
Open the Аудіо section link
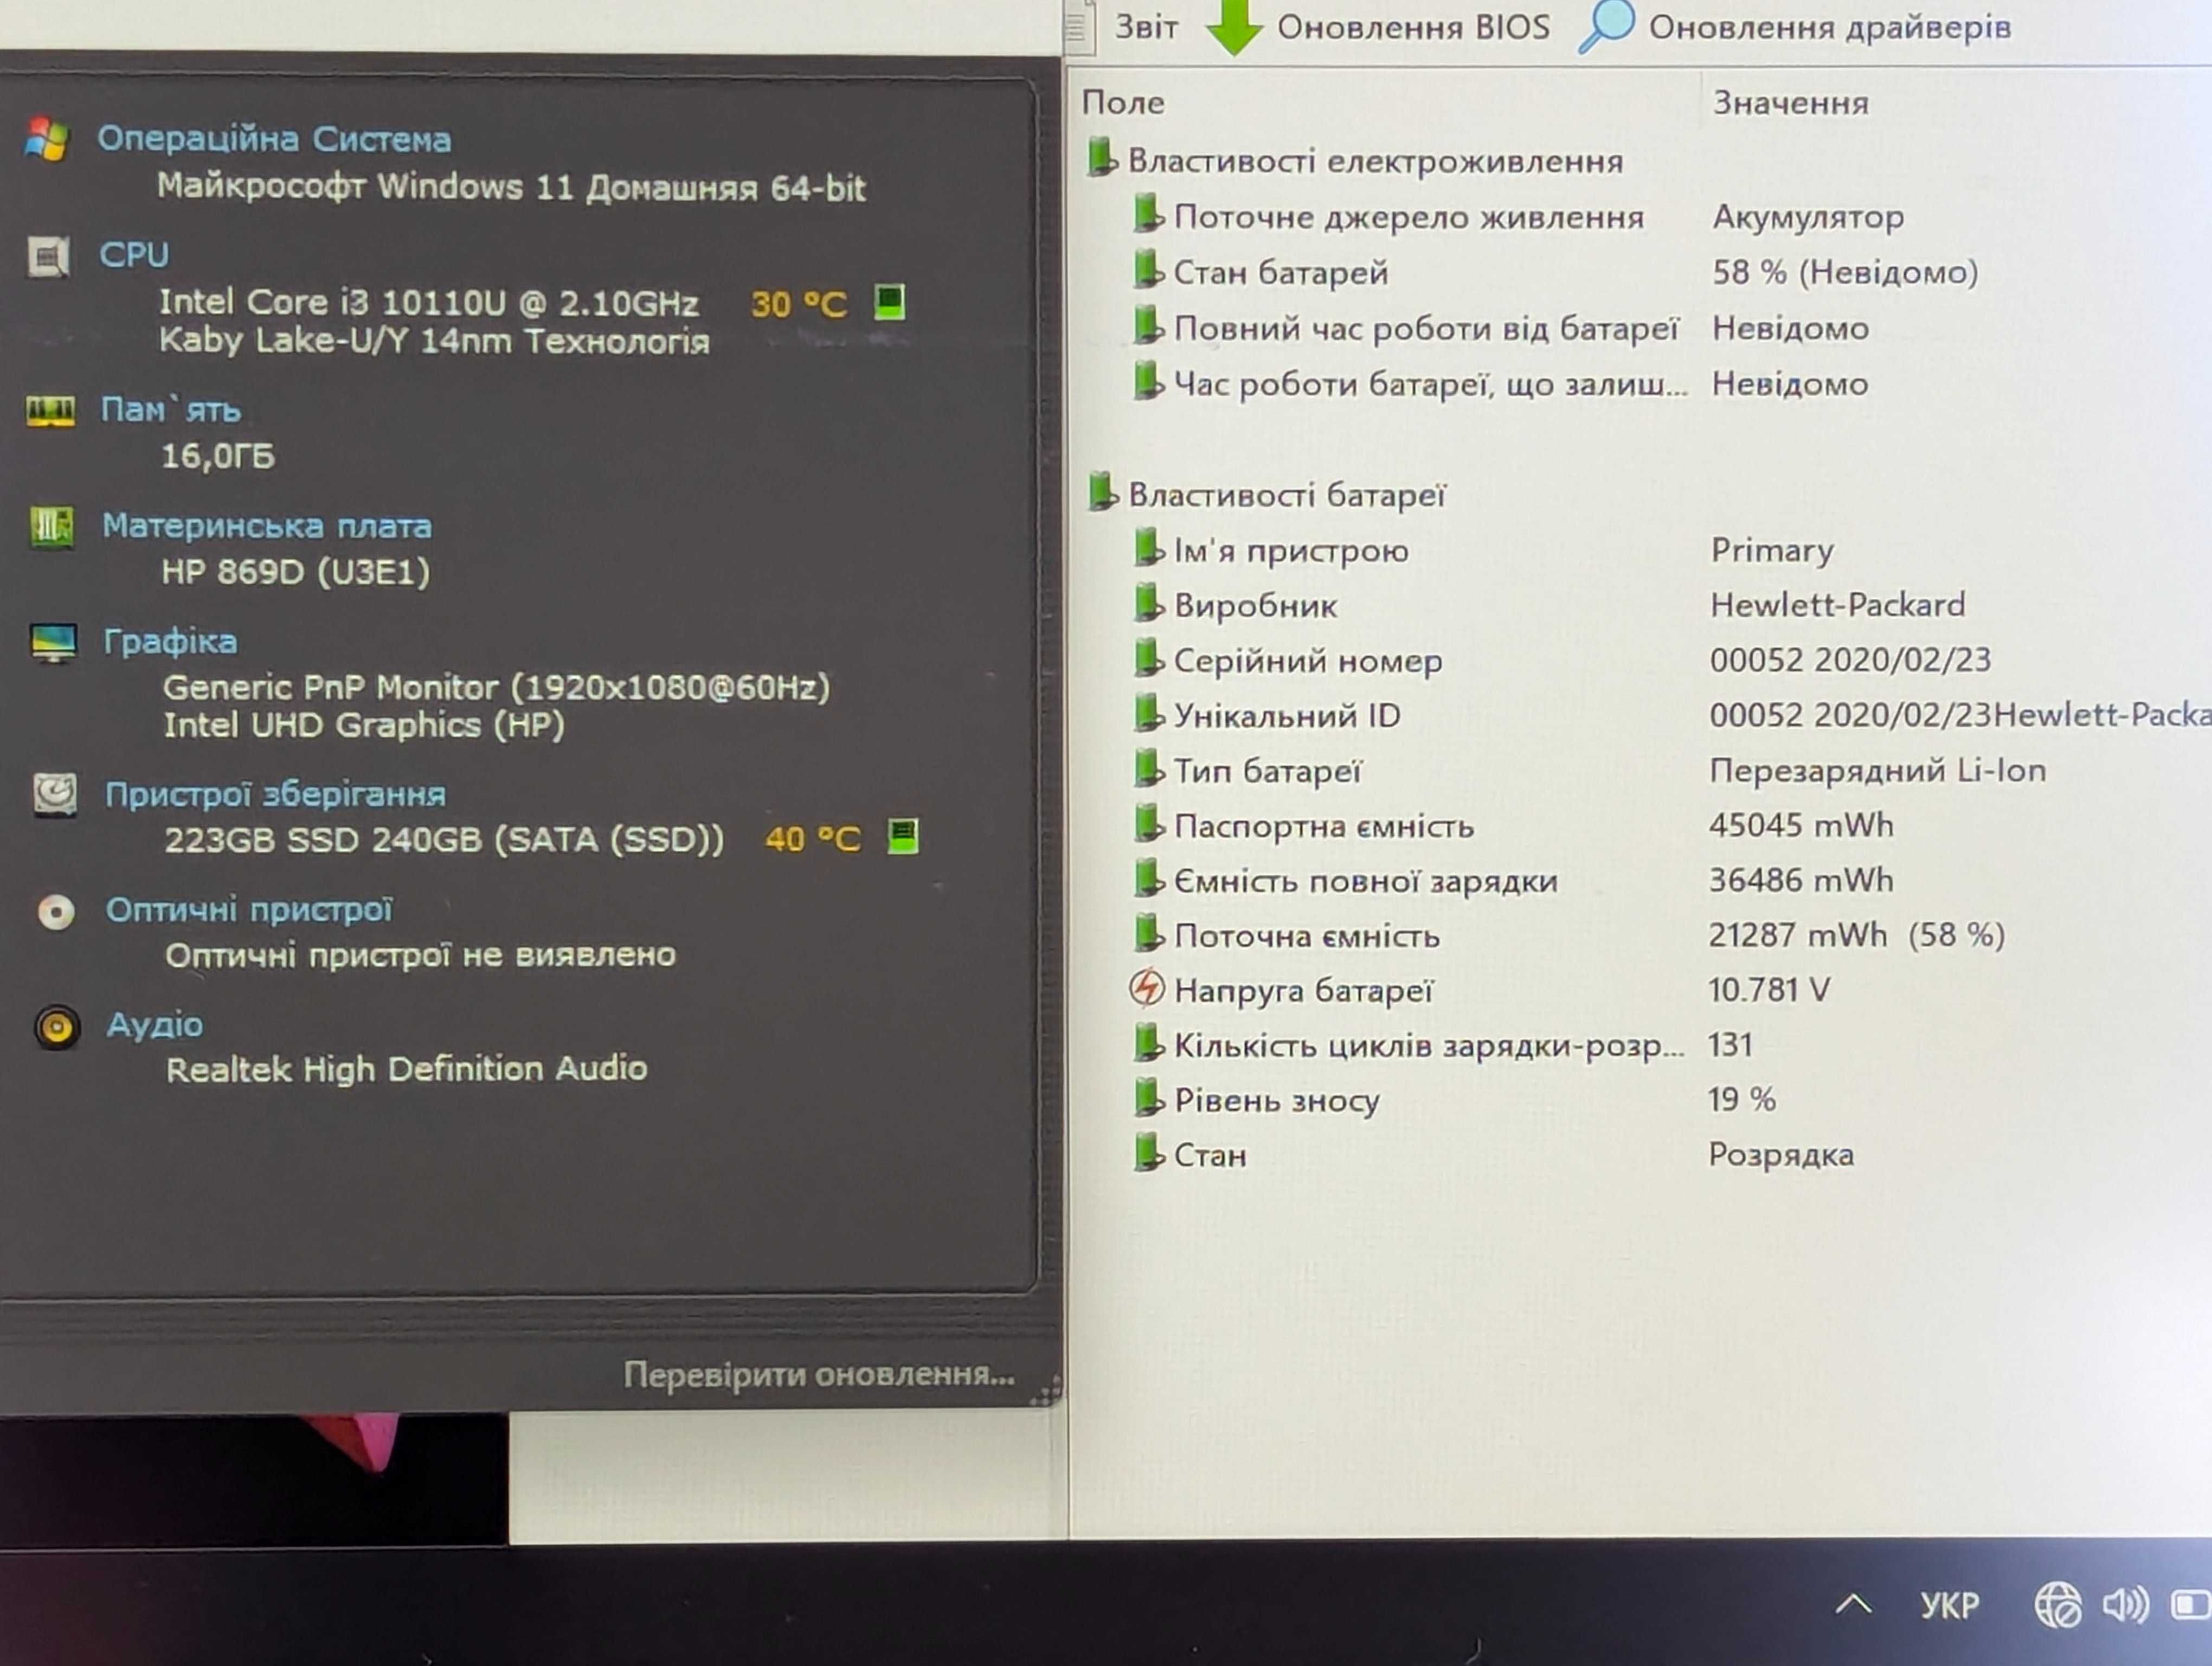155,1025
